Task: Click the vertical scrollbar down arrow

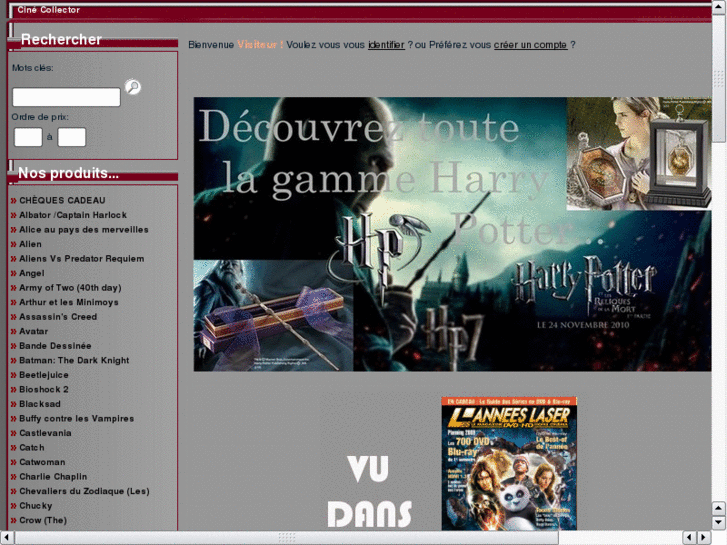Action: (x=719, y=522)
